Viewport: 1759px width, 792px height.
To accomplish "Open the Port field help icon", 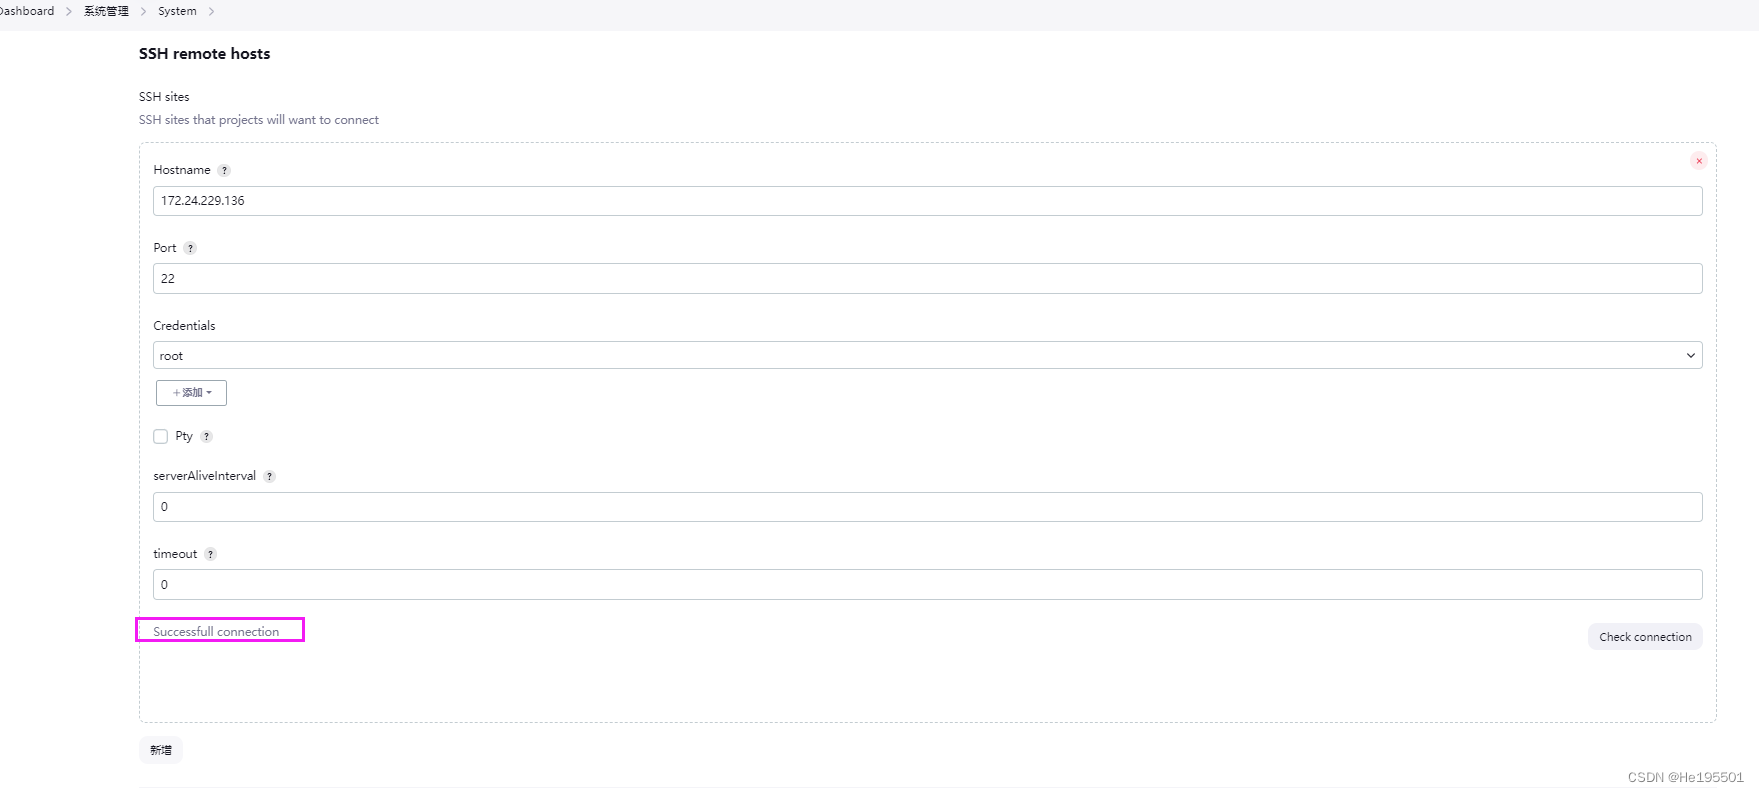I will tap(190, 249).
